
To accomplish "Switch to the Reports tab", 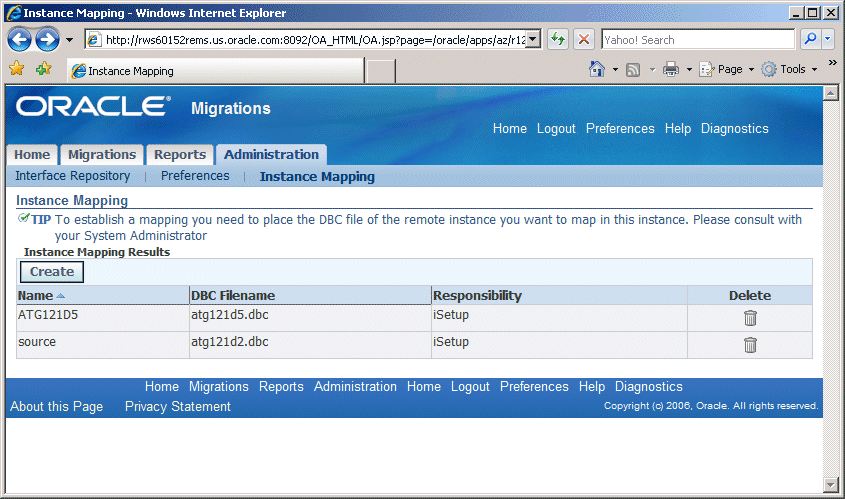I will tap(180, 155).
